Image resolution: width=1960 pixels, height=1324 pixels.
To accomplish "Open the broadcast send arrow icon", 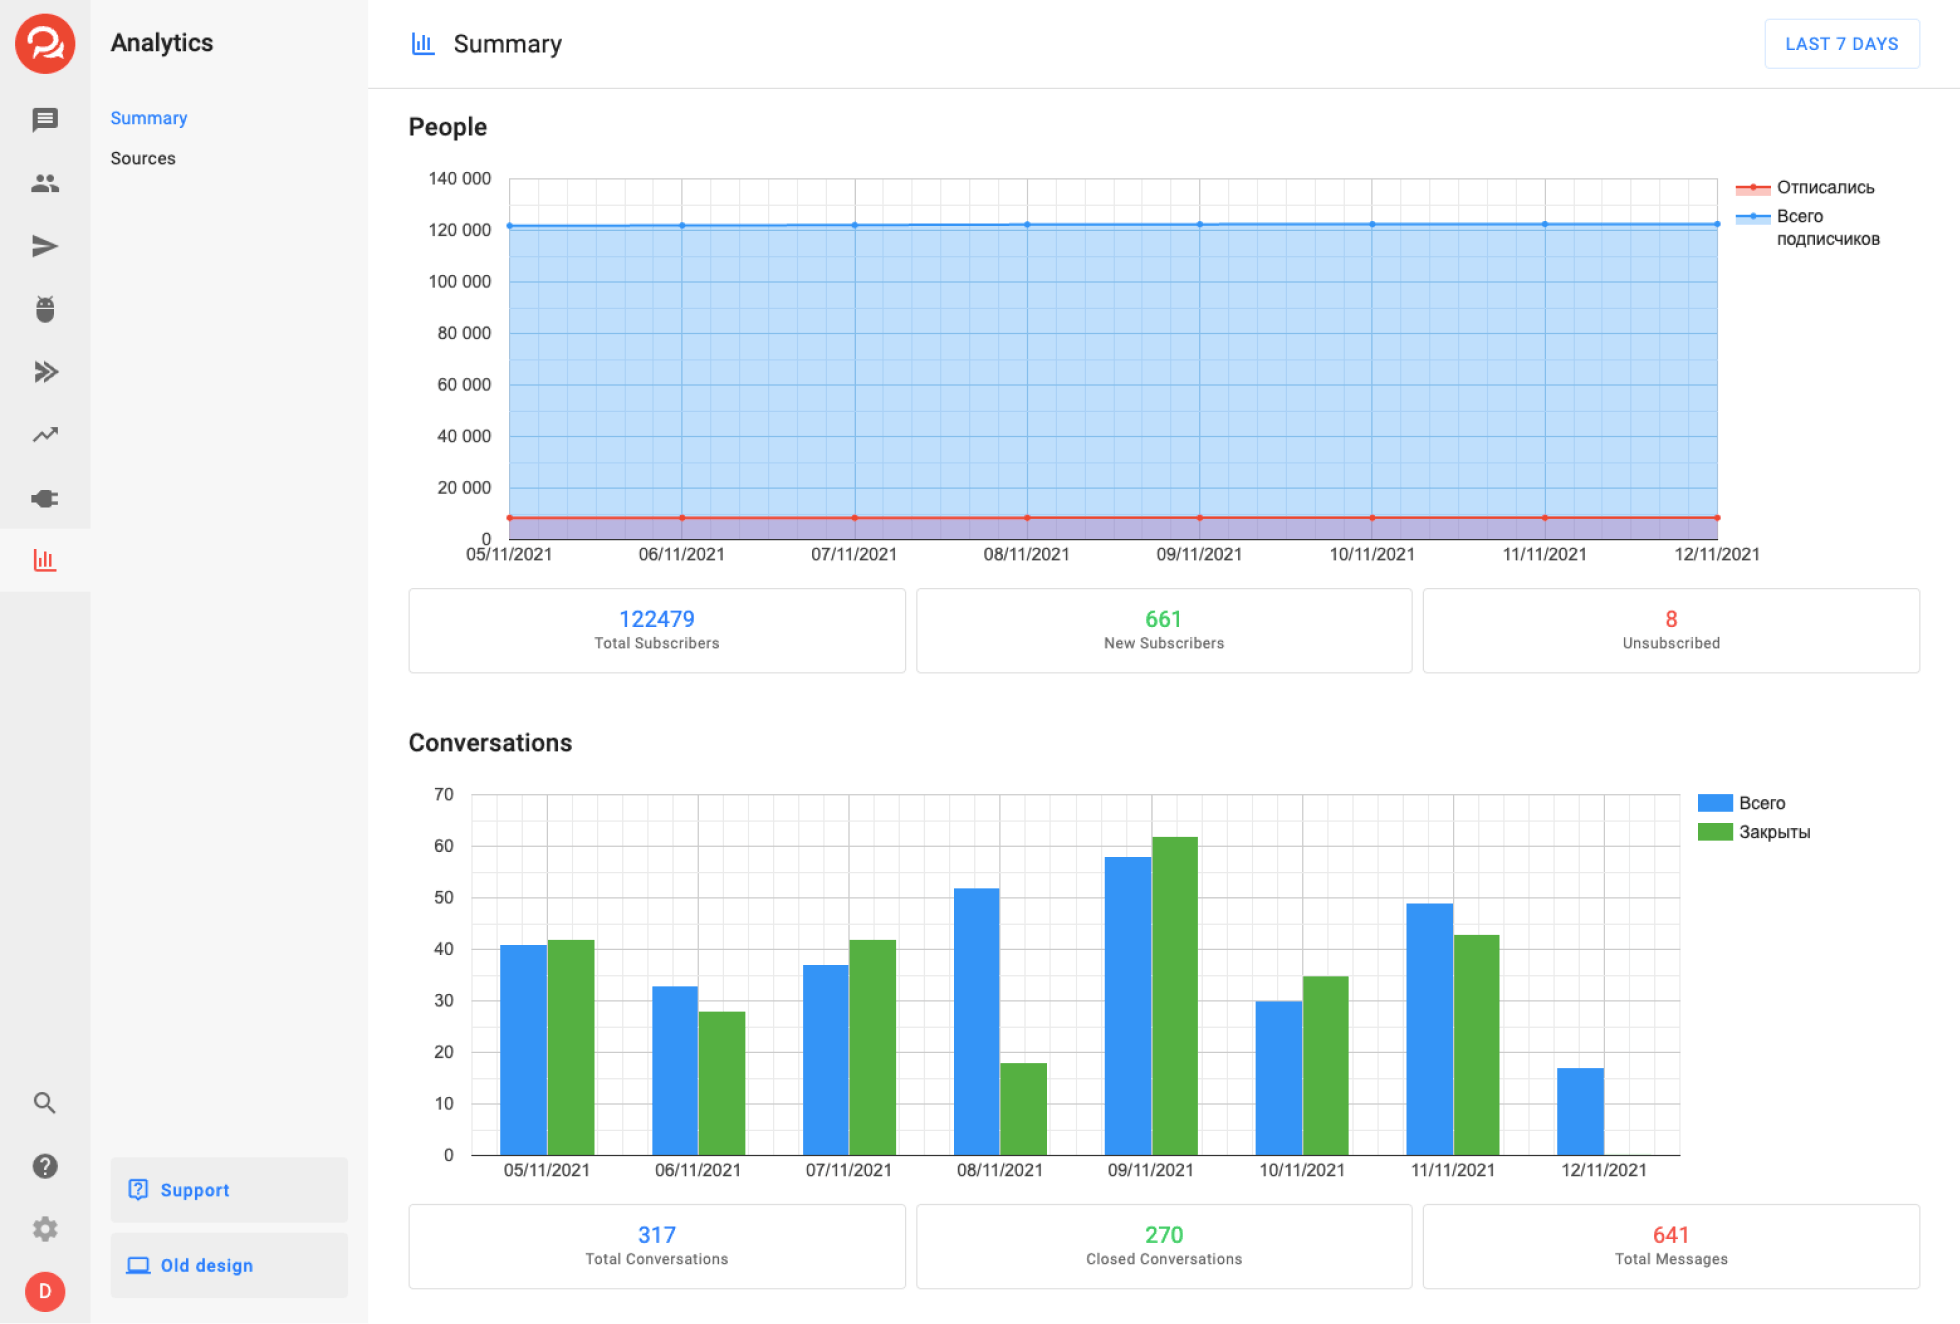I will pos(45,246).
